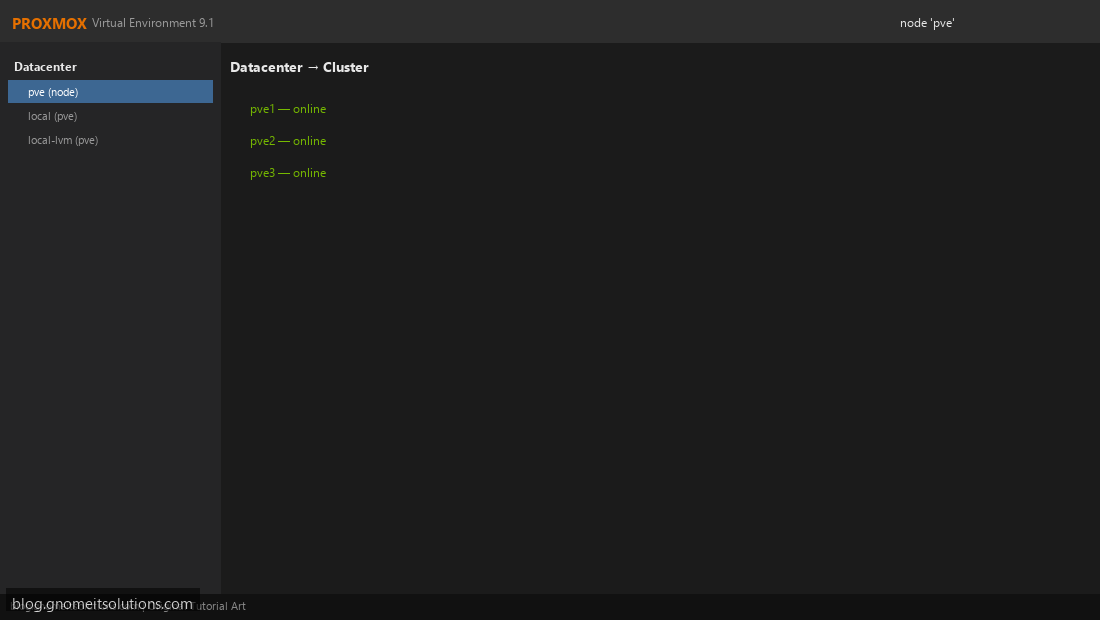The height and width of the screenshot is (620, 1100).
Task: Click the PROXMOX logo
Action: [49, 23]
